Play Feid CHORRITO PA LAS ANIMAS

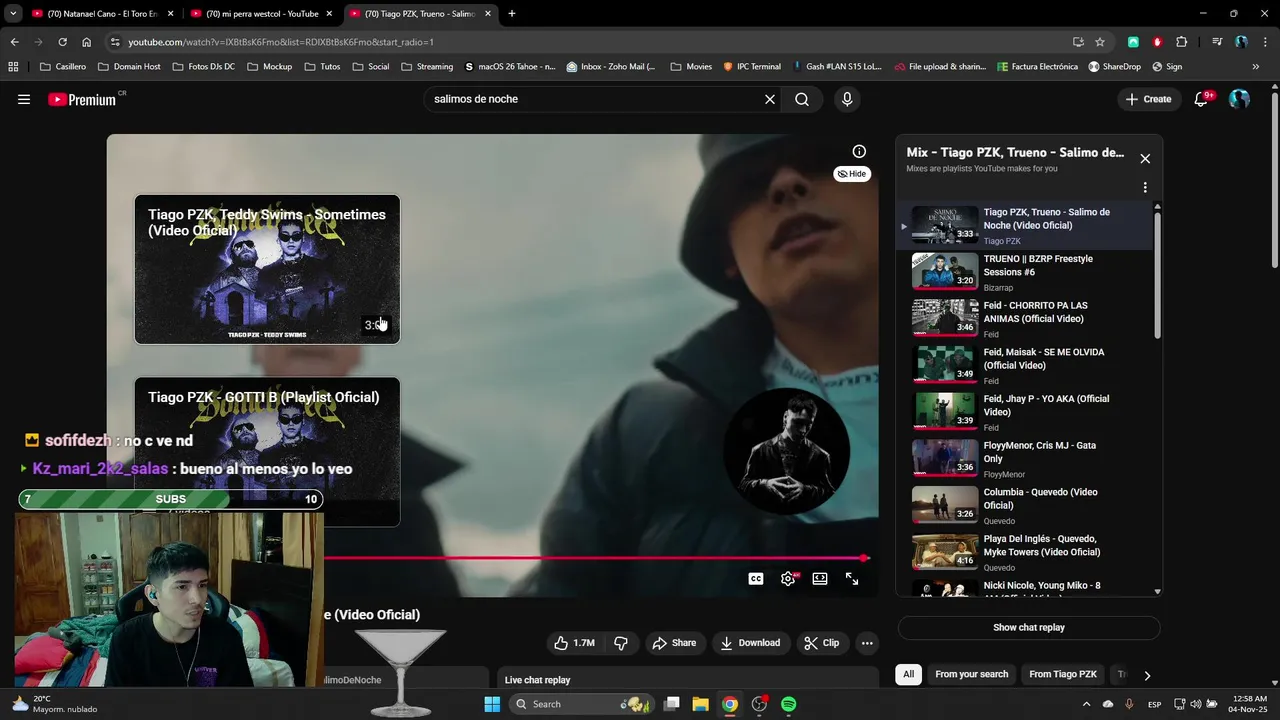1027,319
